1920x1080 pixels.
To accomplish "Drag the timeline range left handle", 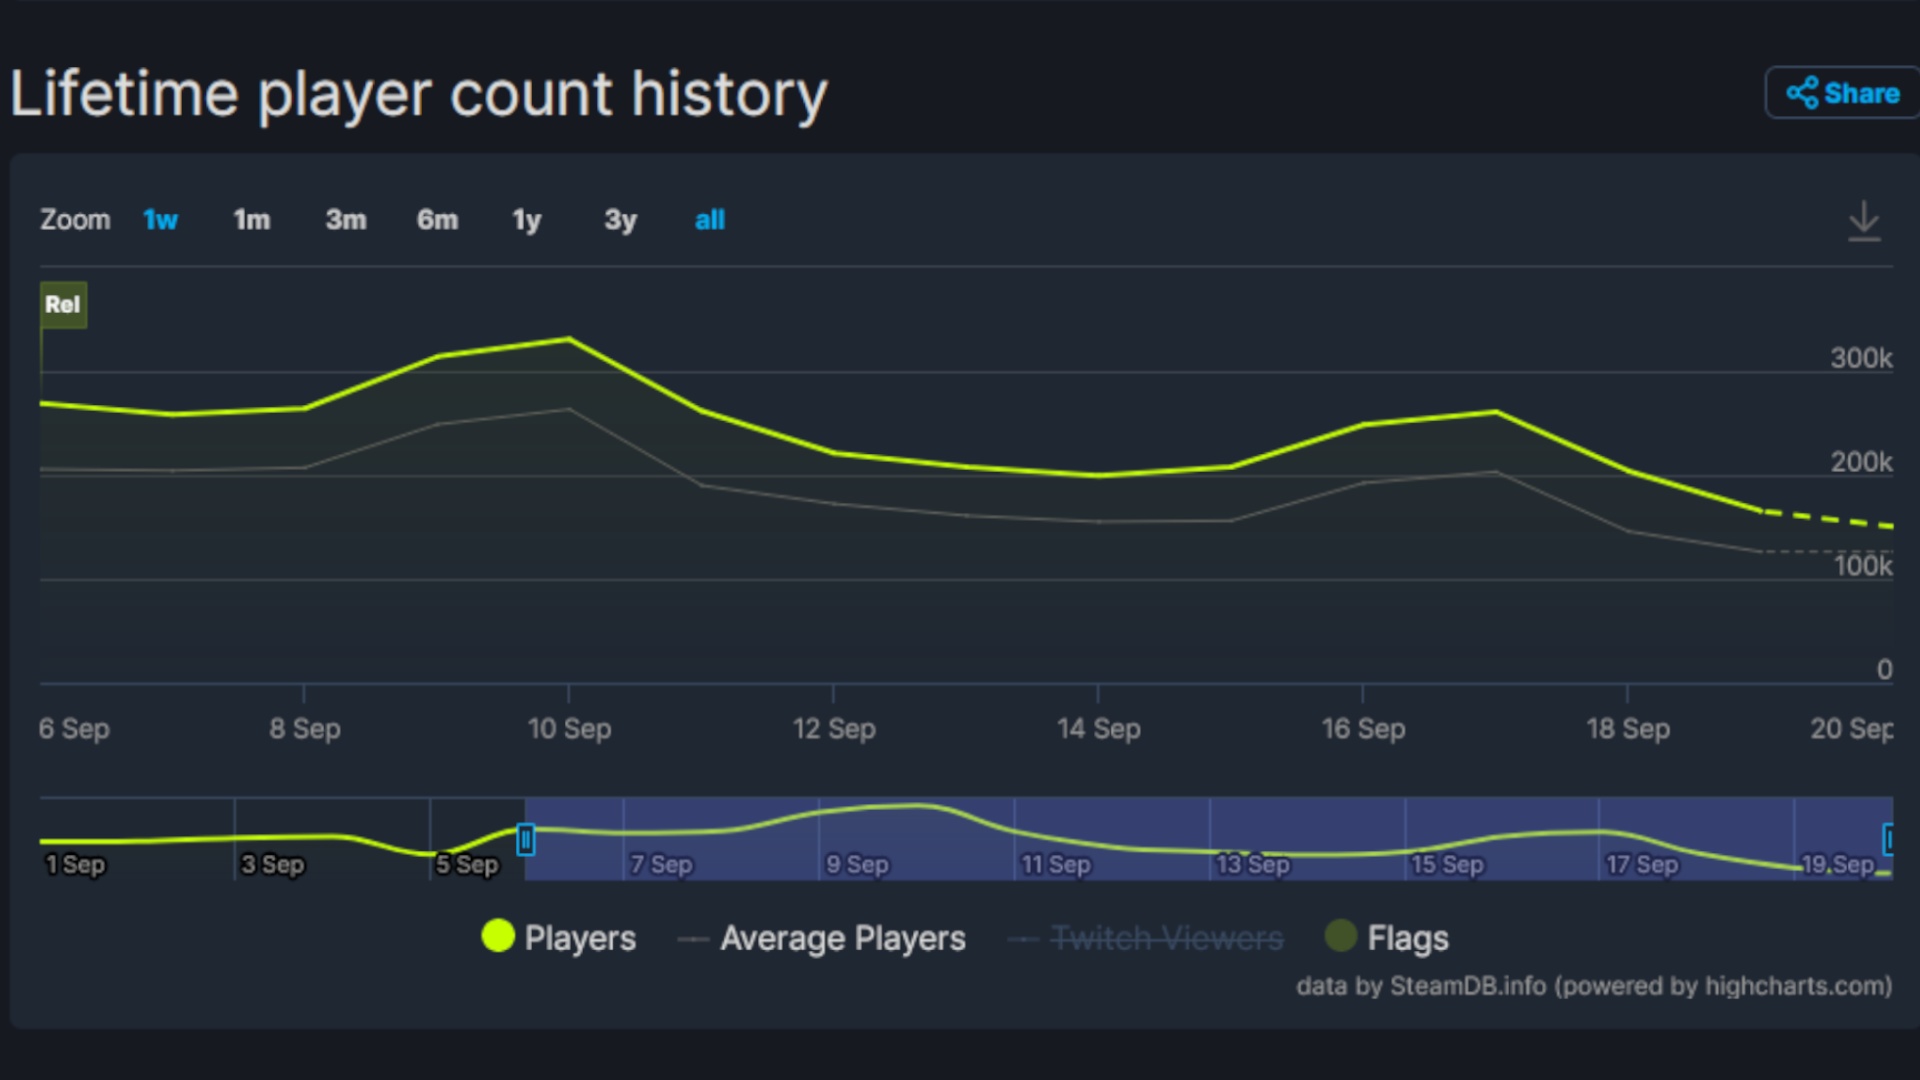I will pos(526,839).
